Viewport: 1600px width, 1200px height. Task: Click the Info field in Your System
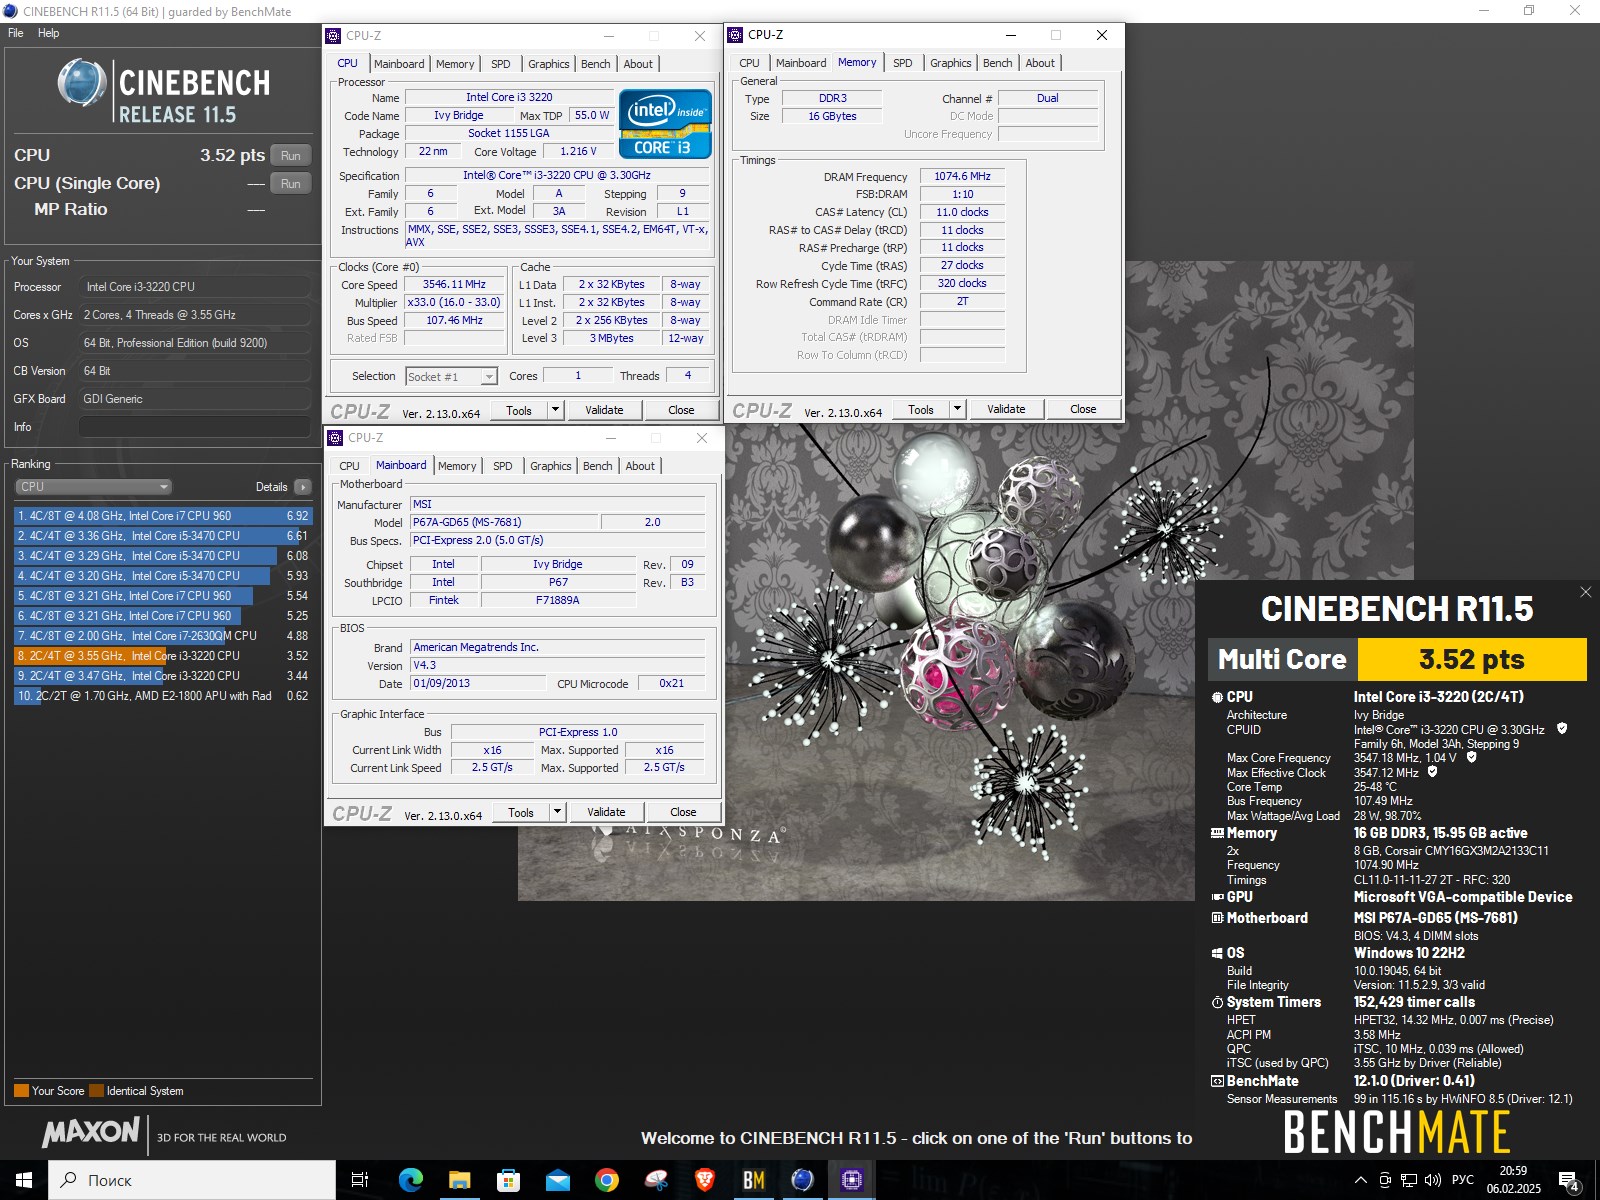point(195,427)
